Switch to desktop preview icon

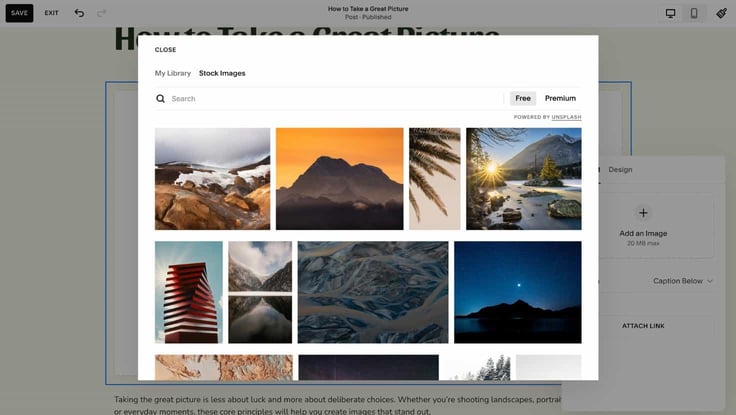(x=670, y=13)
